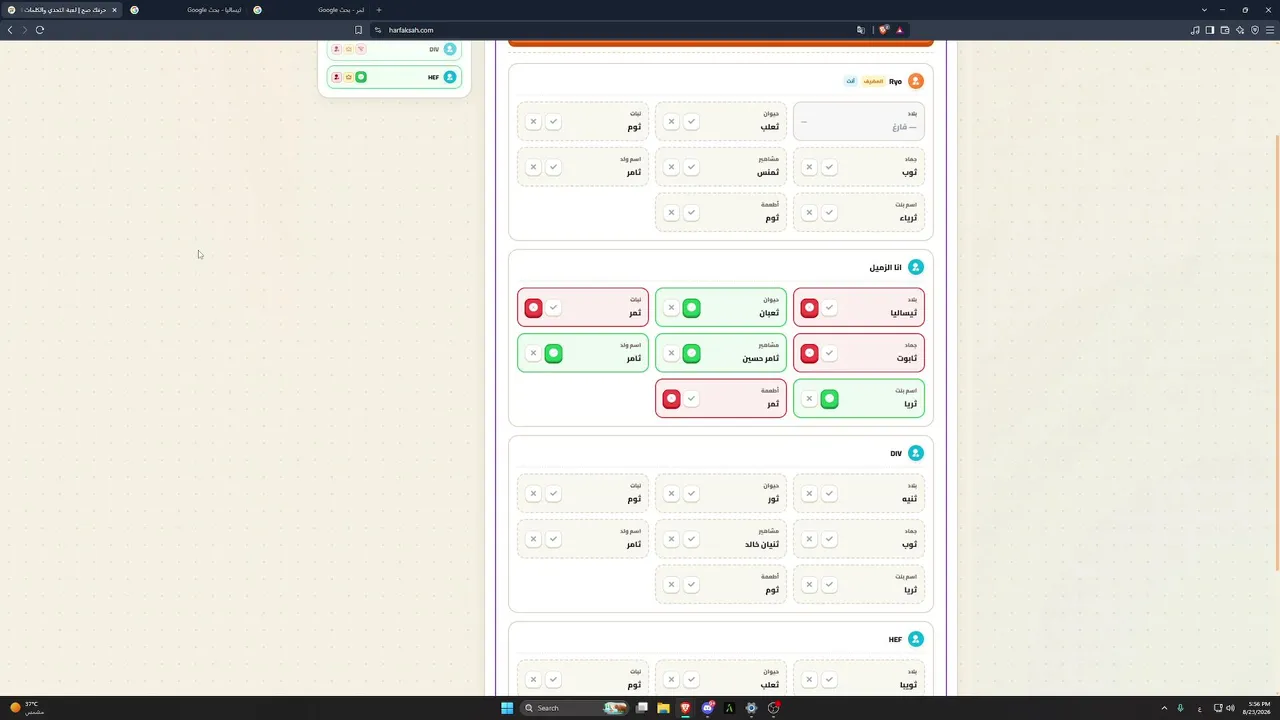1280x720 pixels.
Task: Reject Ryo's celebrity answer ثمنس
Action: (671, 167)
